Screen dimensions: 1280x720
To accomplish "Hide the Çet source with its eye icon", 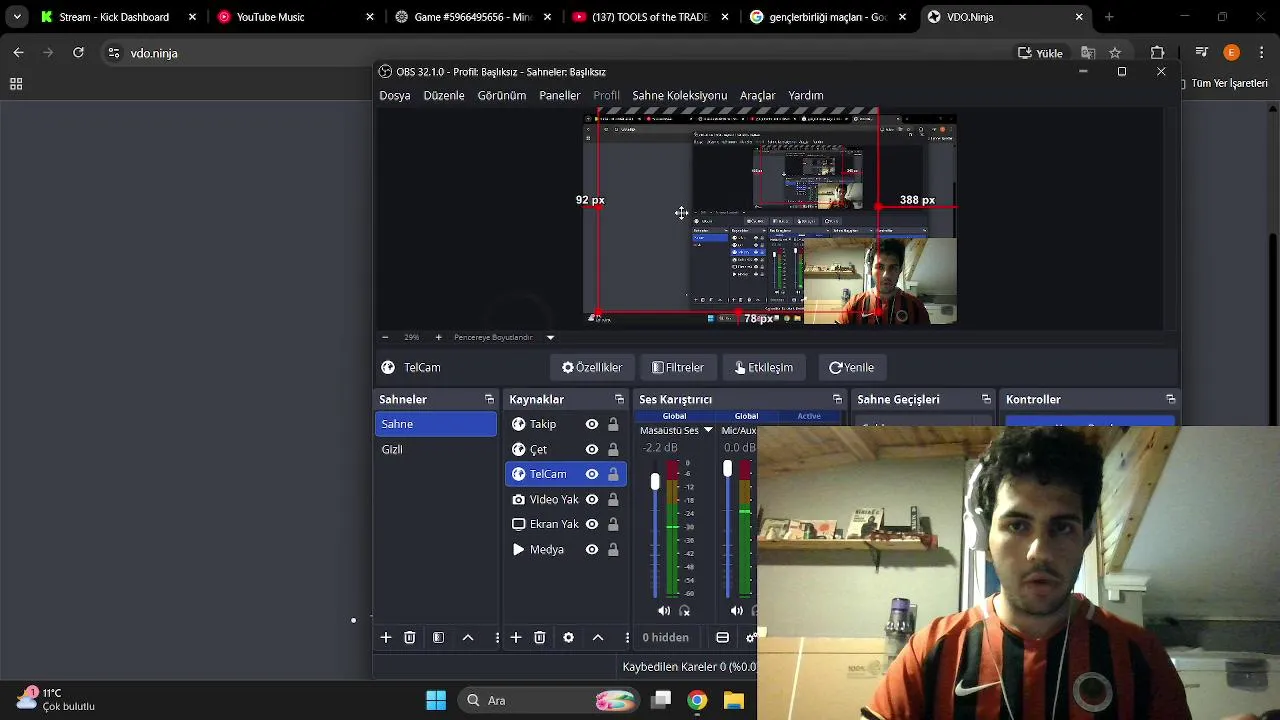I will [592, 449].
